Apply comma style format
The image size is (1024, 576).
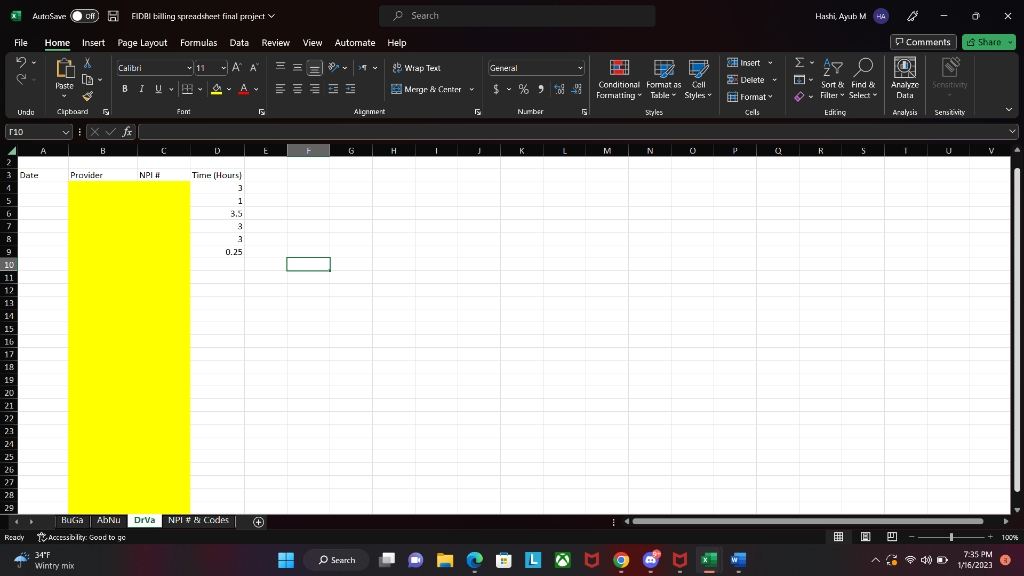point(541,89)
